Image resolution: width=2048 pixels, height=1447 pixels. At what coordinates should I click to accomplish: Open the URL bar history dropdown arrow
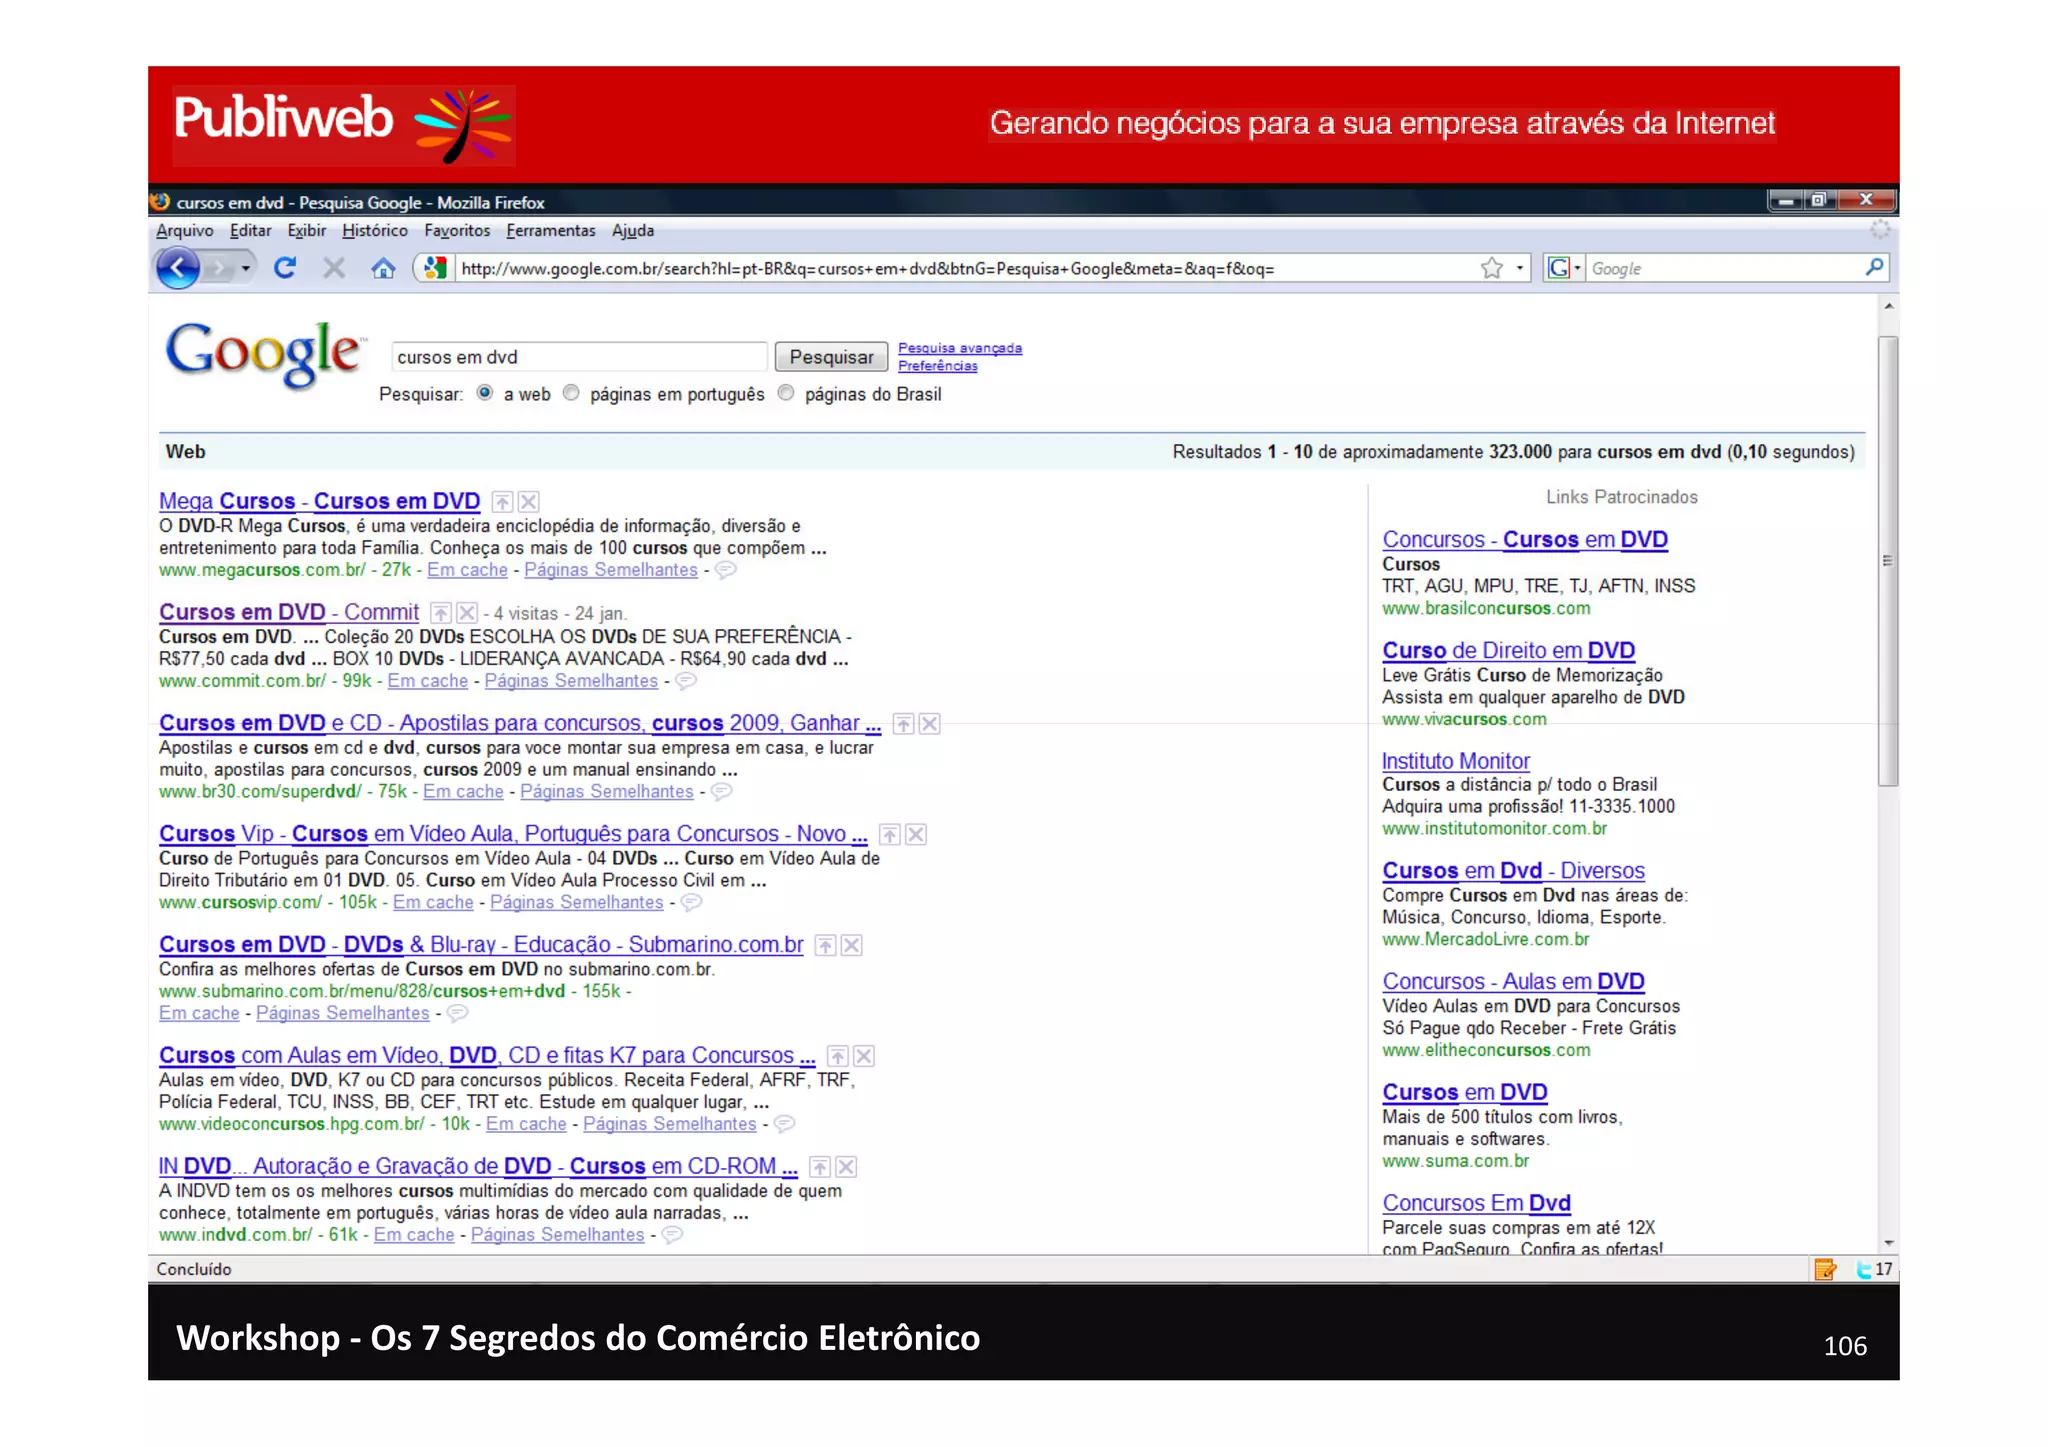tap(1519, 268)
